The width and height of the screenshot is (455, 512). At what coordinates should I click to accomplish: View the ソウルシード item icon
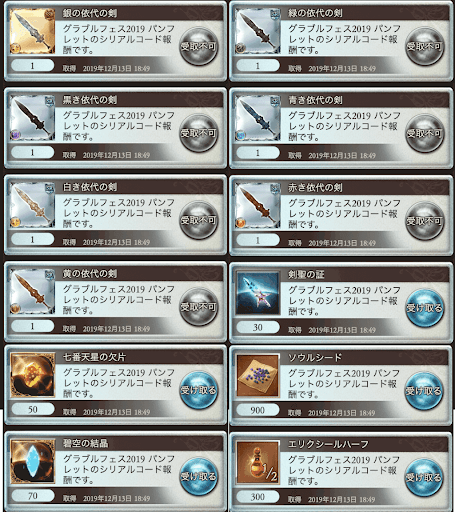tap(258, 376)
